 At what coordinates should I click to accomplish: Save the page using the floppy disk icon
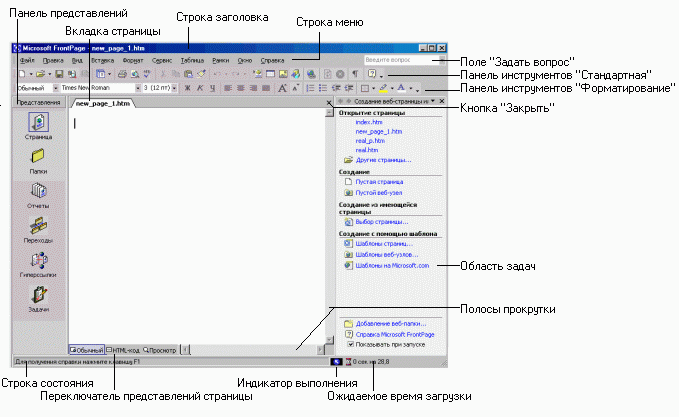59,74
